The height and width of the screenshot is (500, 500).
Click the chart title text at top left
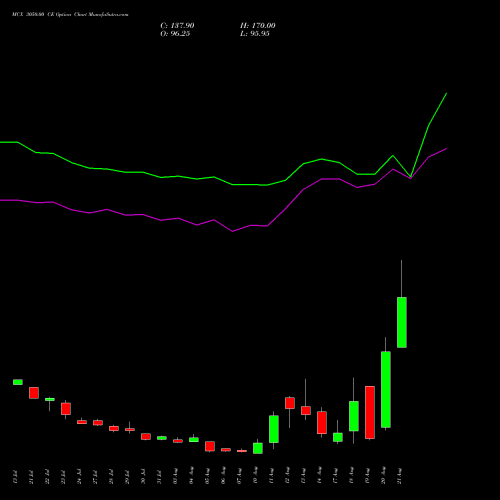tap(70, 15)
